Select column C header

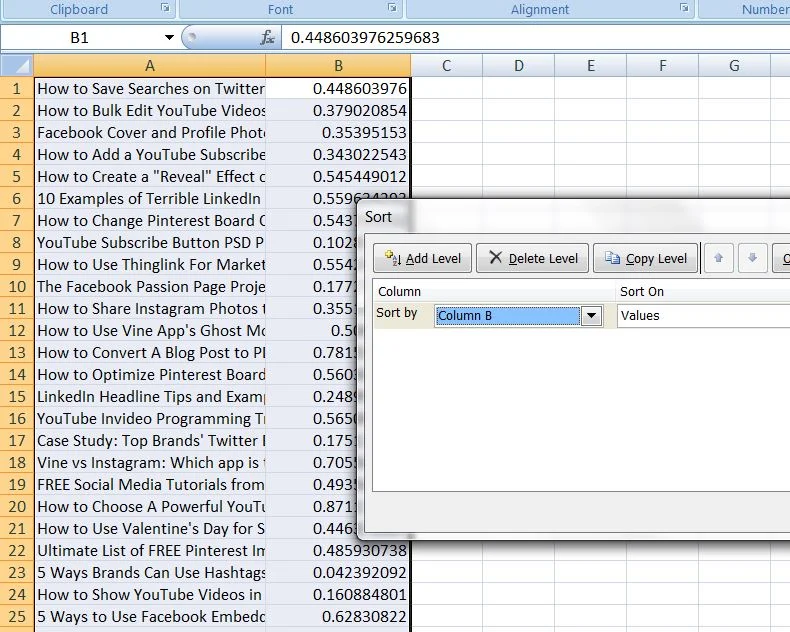click(x=446, y=66)
